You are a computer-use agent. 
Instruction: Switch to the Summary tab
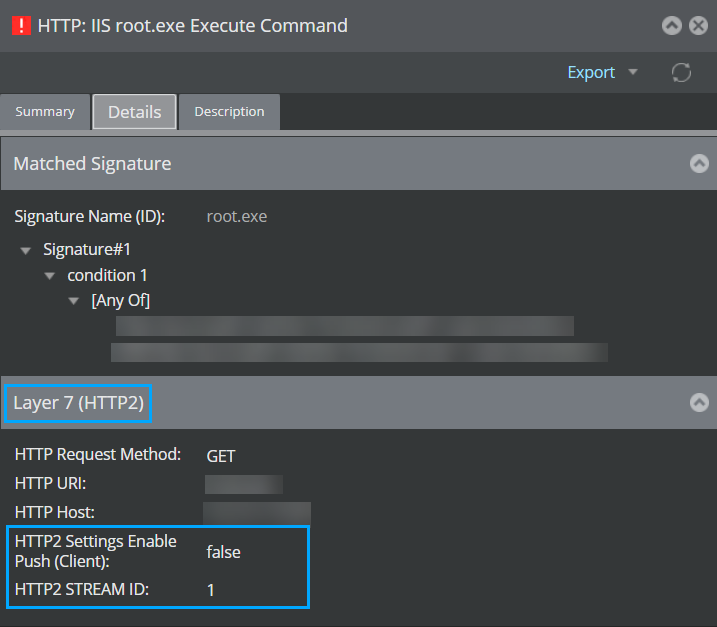click(45, 112)
